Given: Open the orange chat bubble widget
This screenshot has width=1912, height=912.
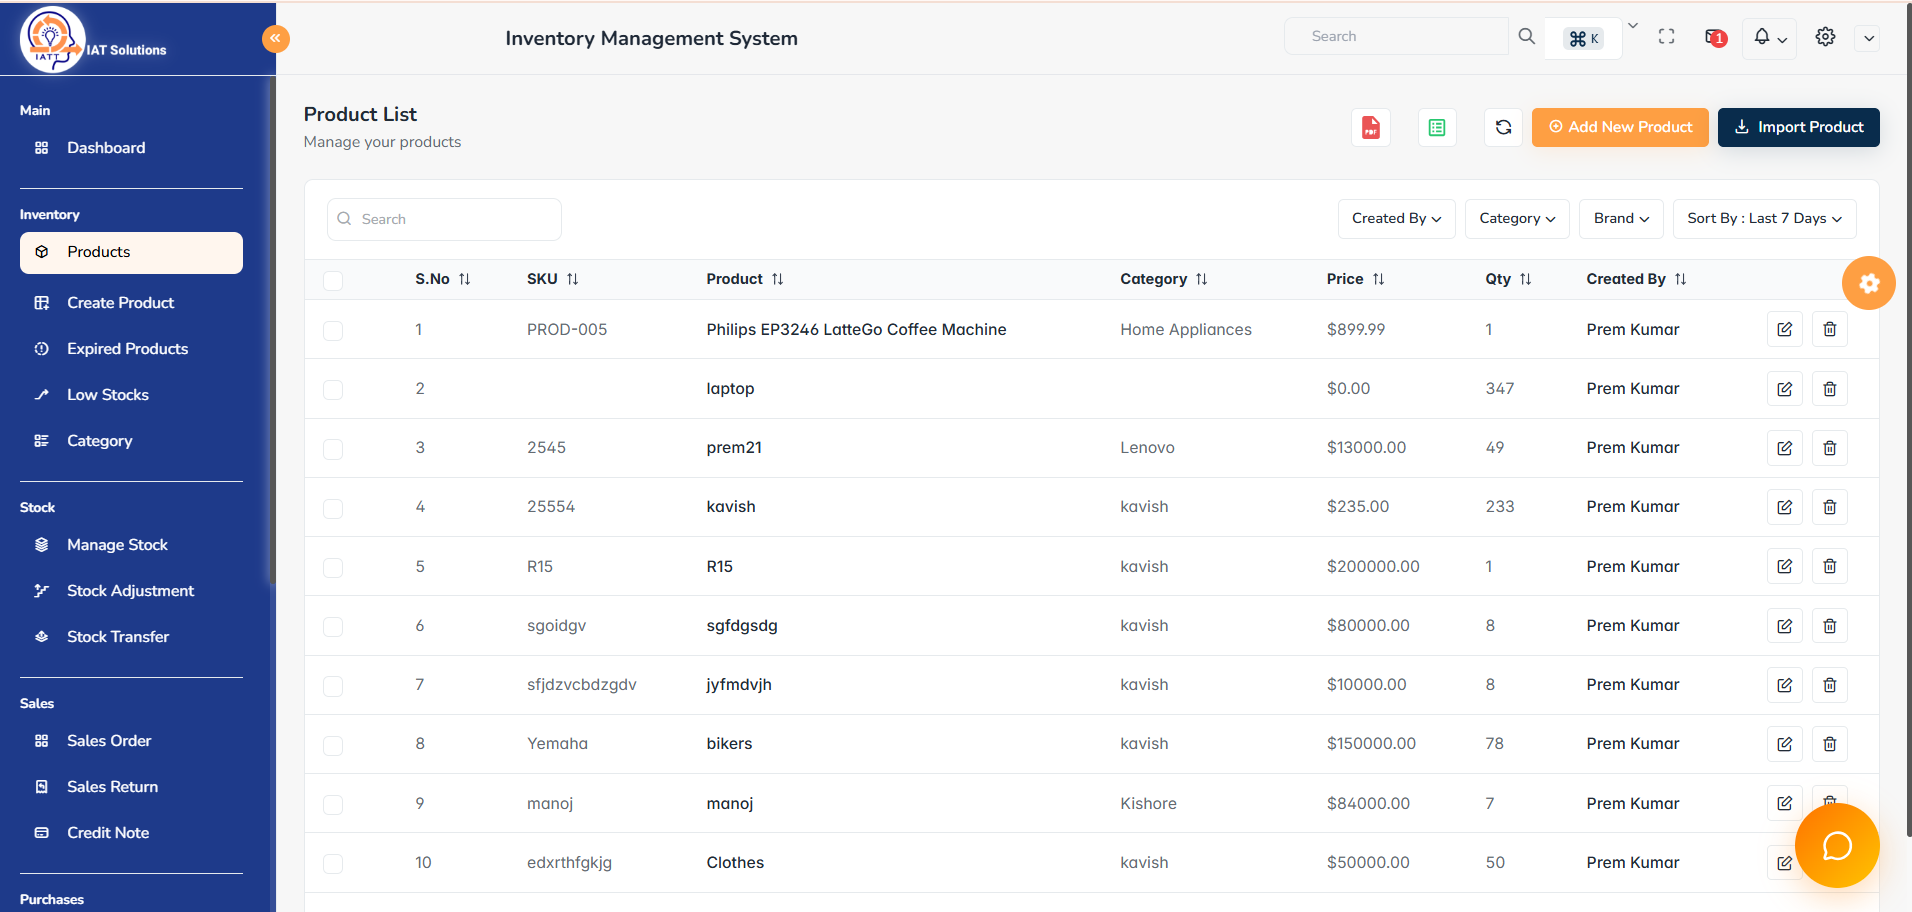Looking at the screenshot, I should [x=1837, y=846].
